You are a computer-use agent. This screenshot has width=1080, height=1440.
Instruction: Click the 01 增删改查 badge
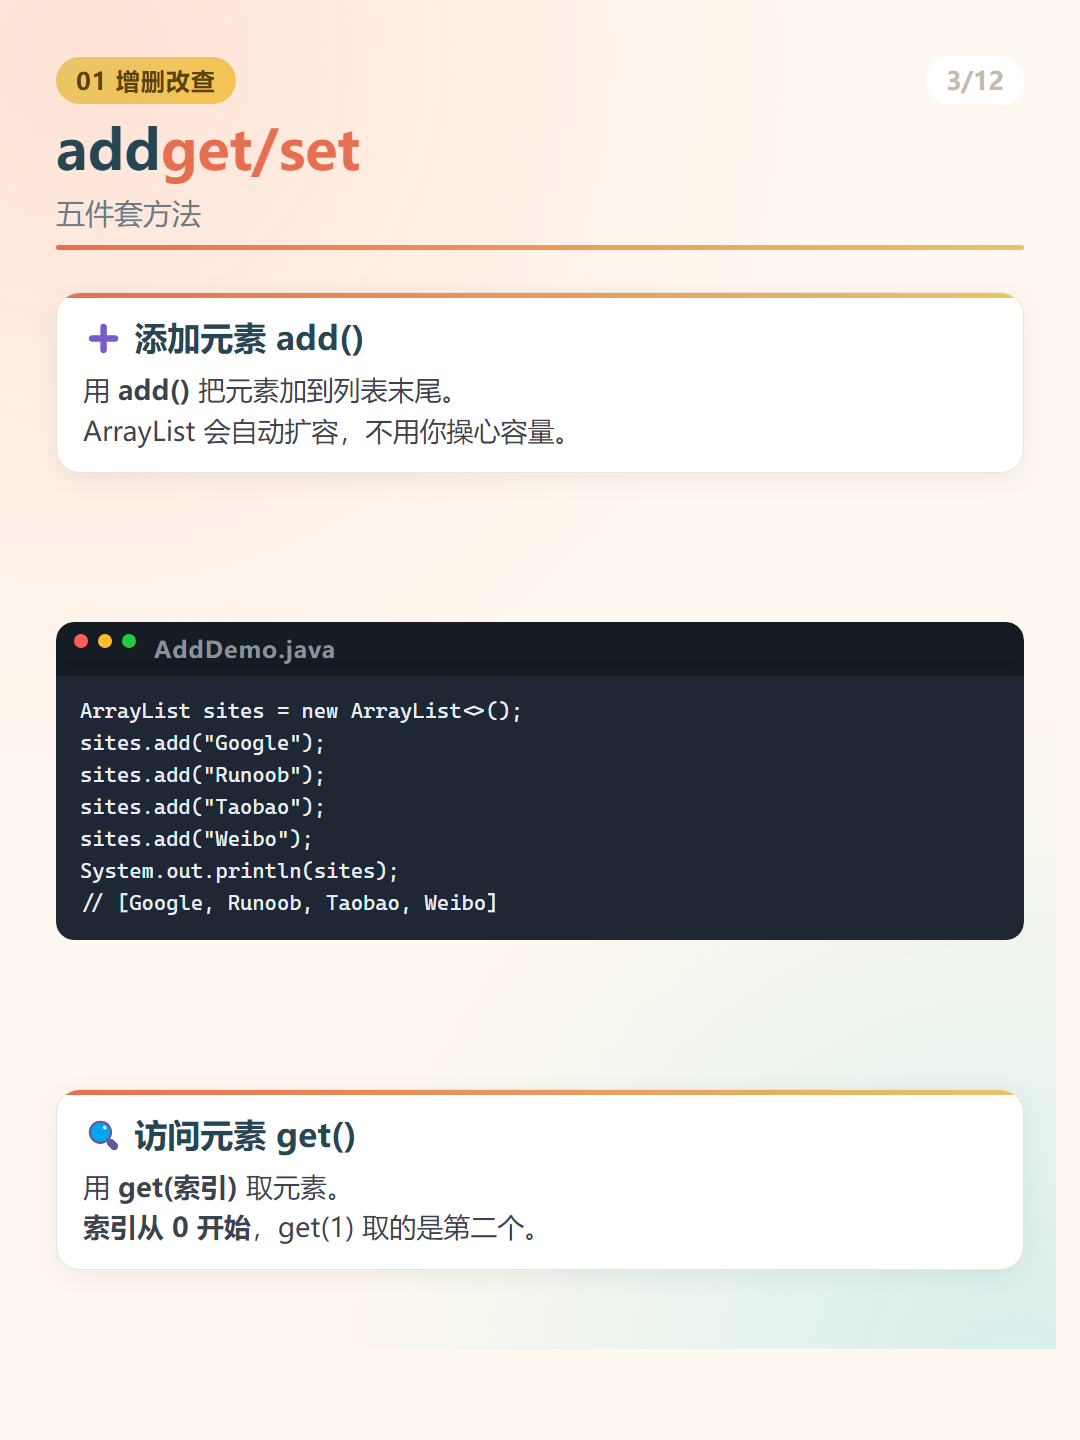coord(146,81)
